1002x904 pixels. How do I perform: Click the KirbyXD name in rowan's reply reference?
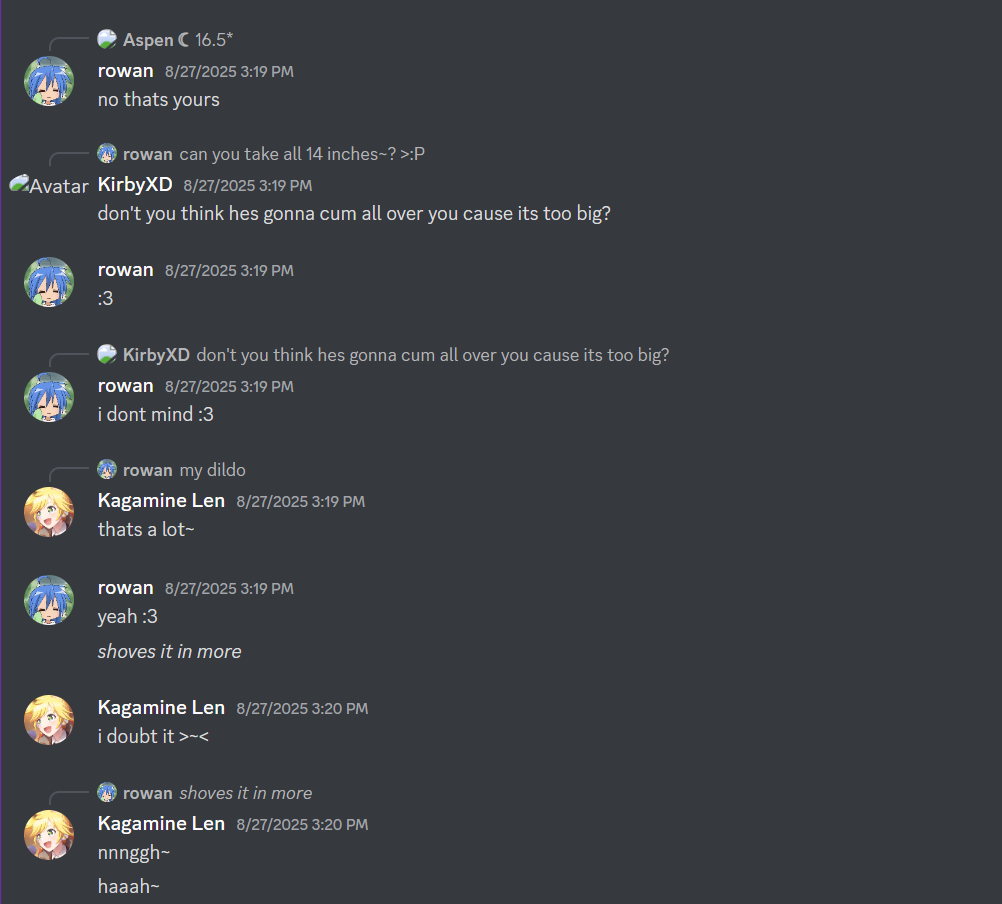pos(156,355)
